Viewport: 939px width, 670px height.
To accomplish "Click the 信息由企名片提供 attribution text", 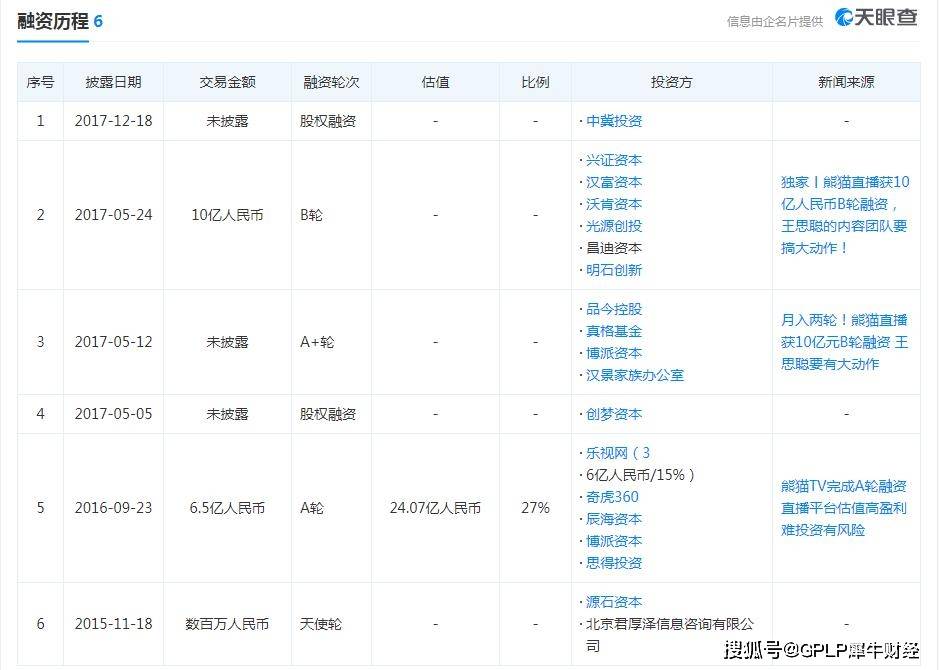I will pos(775,22).
